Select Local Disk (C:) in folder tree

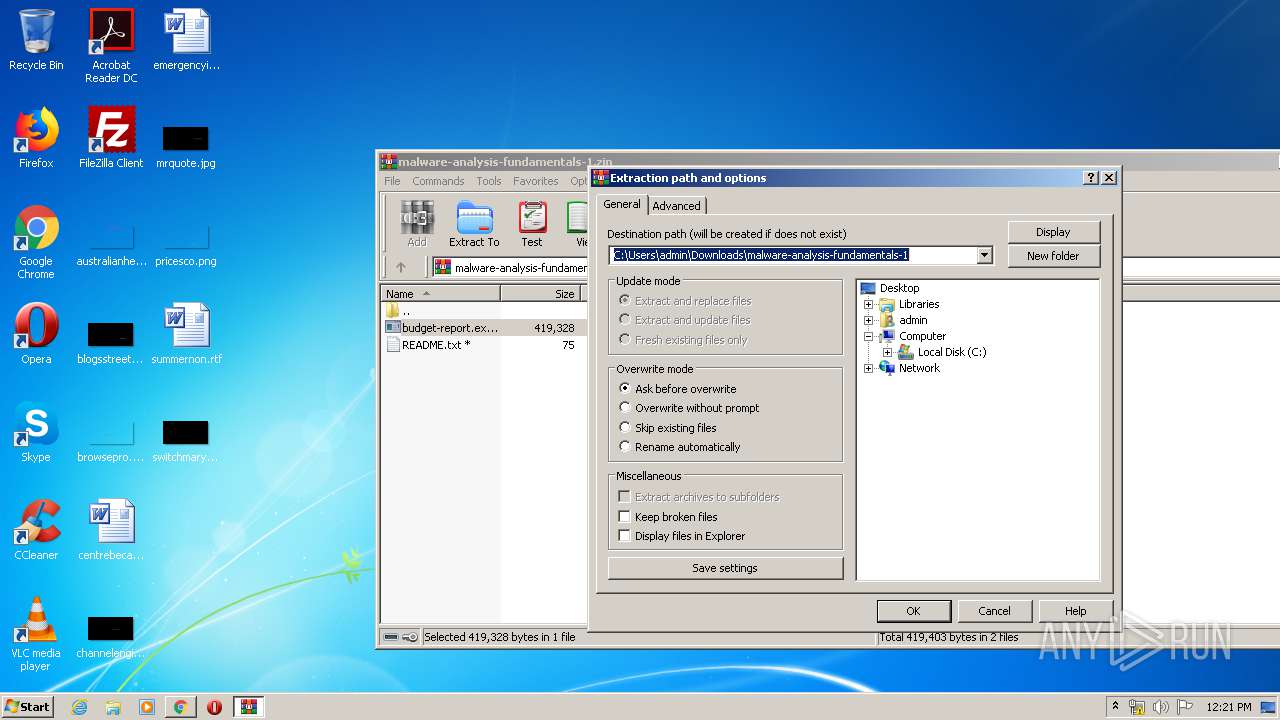click(x=952, y=352)
